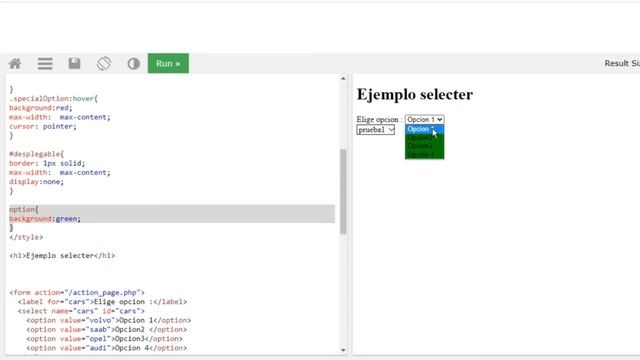Run the code with the green button

[168, 63]
